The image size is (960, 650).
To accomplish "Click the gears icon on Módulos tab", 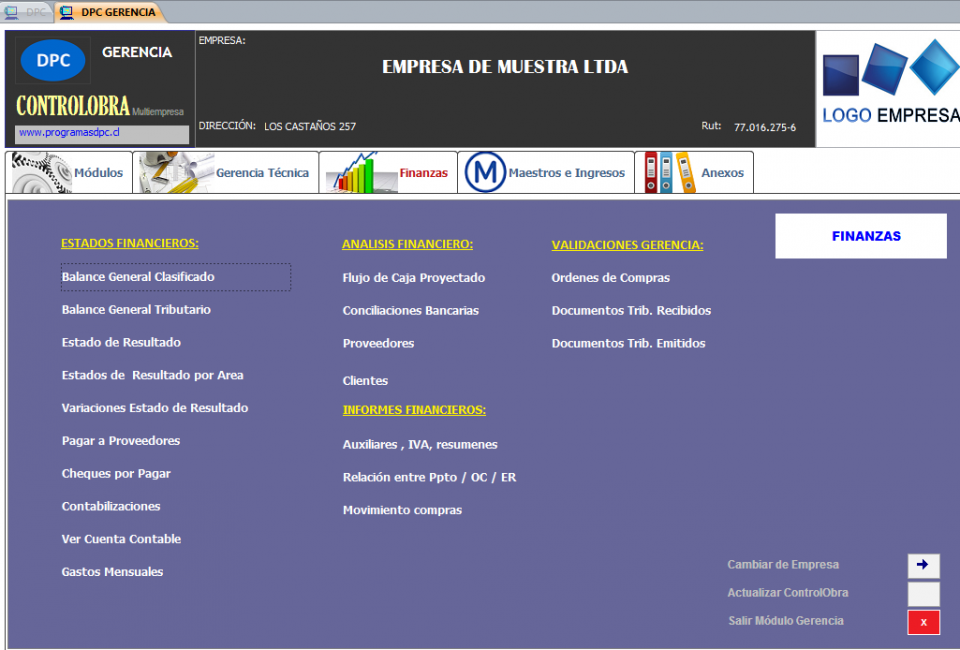I will (x=40, y=173).
